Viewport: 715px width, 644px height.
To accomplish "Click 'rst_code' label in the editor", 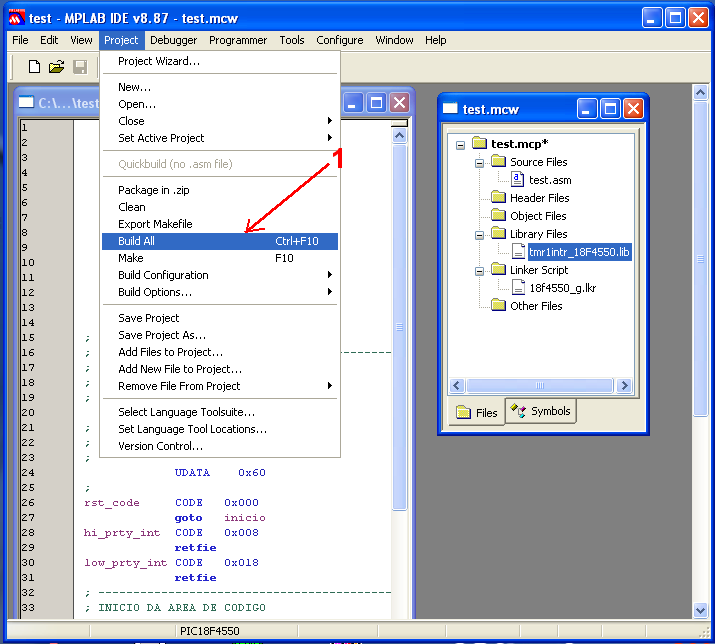I will click(x=112, y=503).
